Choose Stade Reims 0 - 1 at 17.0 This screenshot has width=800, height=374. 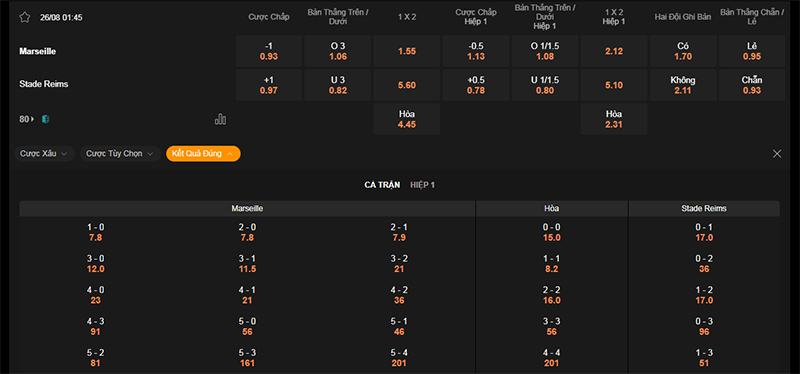point(704,232)
